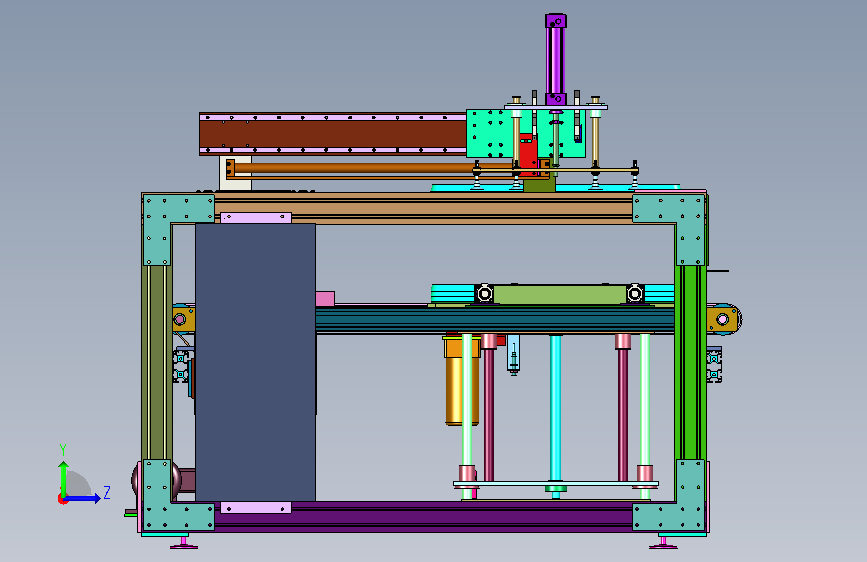
Task: Click the left pink leveling foot
Action: (184, 543)
